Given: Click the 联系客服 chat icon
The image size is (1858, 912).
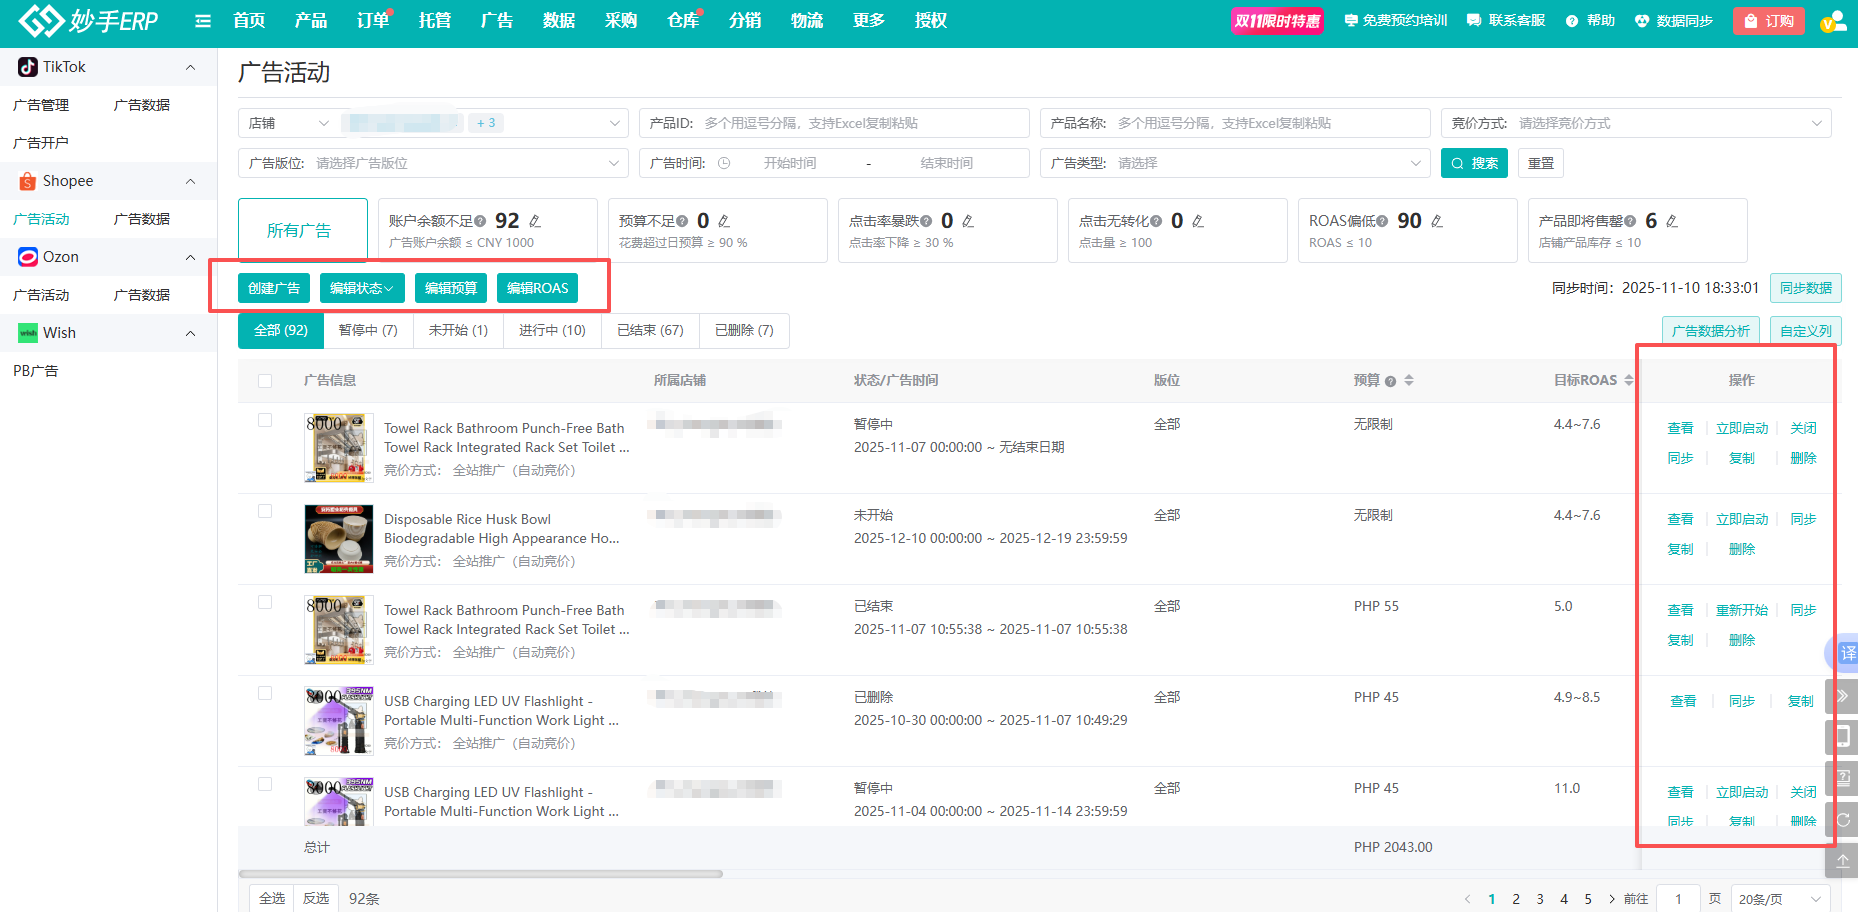Looking at the screenshot, I should 1474,21.
